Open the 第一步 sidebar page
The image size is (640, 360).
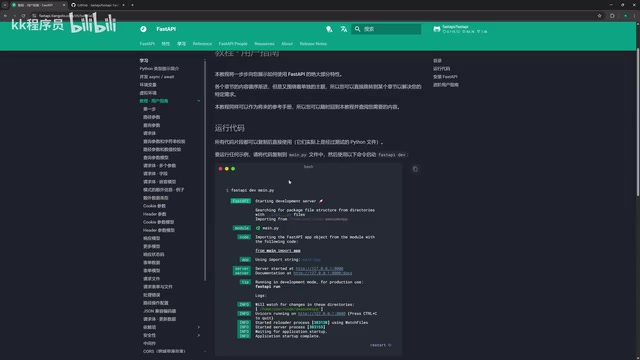tap(149, 109)
